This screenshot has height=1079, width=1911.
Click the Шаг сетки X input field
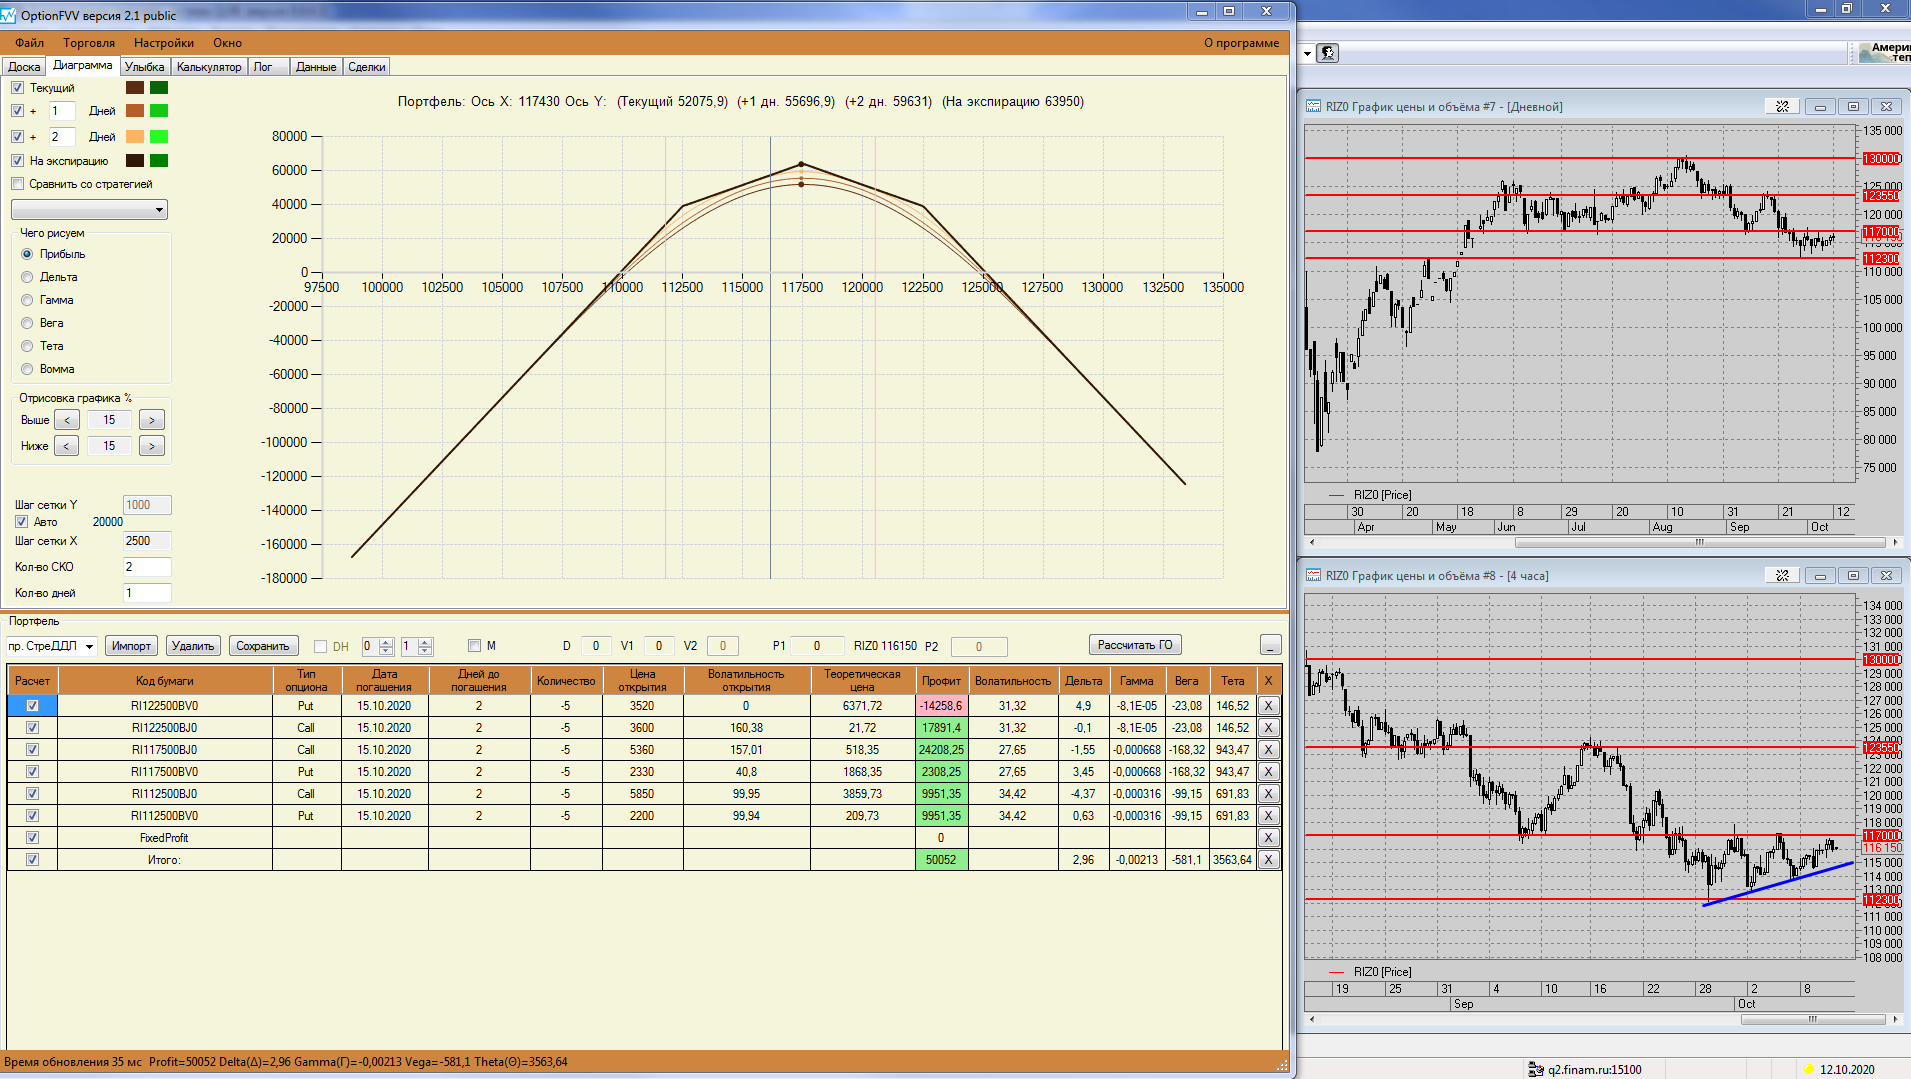click(147, 541)
